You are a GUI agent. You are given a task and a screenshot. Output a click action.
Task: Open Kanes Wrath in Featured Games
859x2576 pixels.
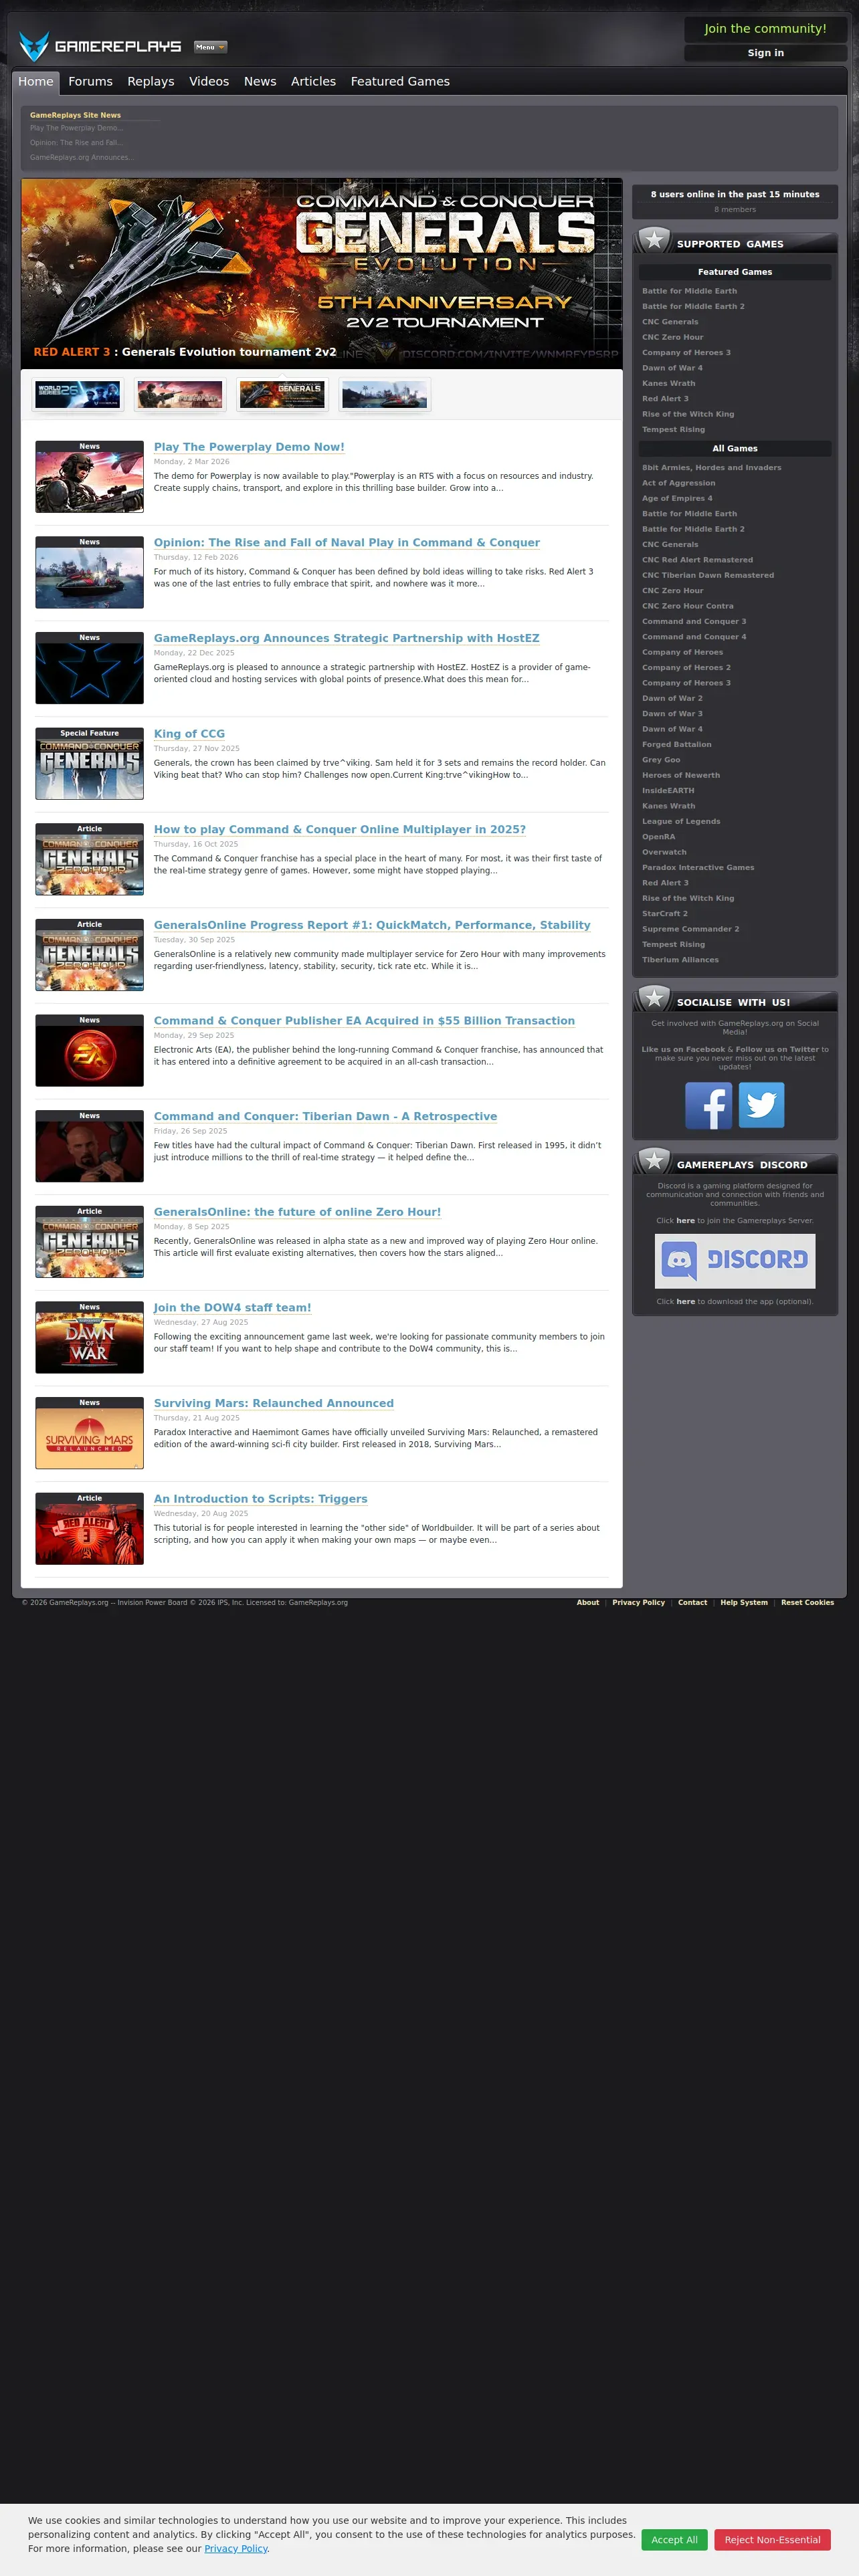pyautogui.click(x=668, y=384)
